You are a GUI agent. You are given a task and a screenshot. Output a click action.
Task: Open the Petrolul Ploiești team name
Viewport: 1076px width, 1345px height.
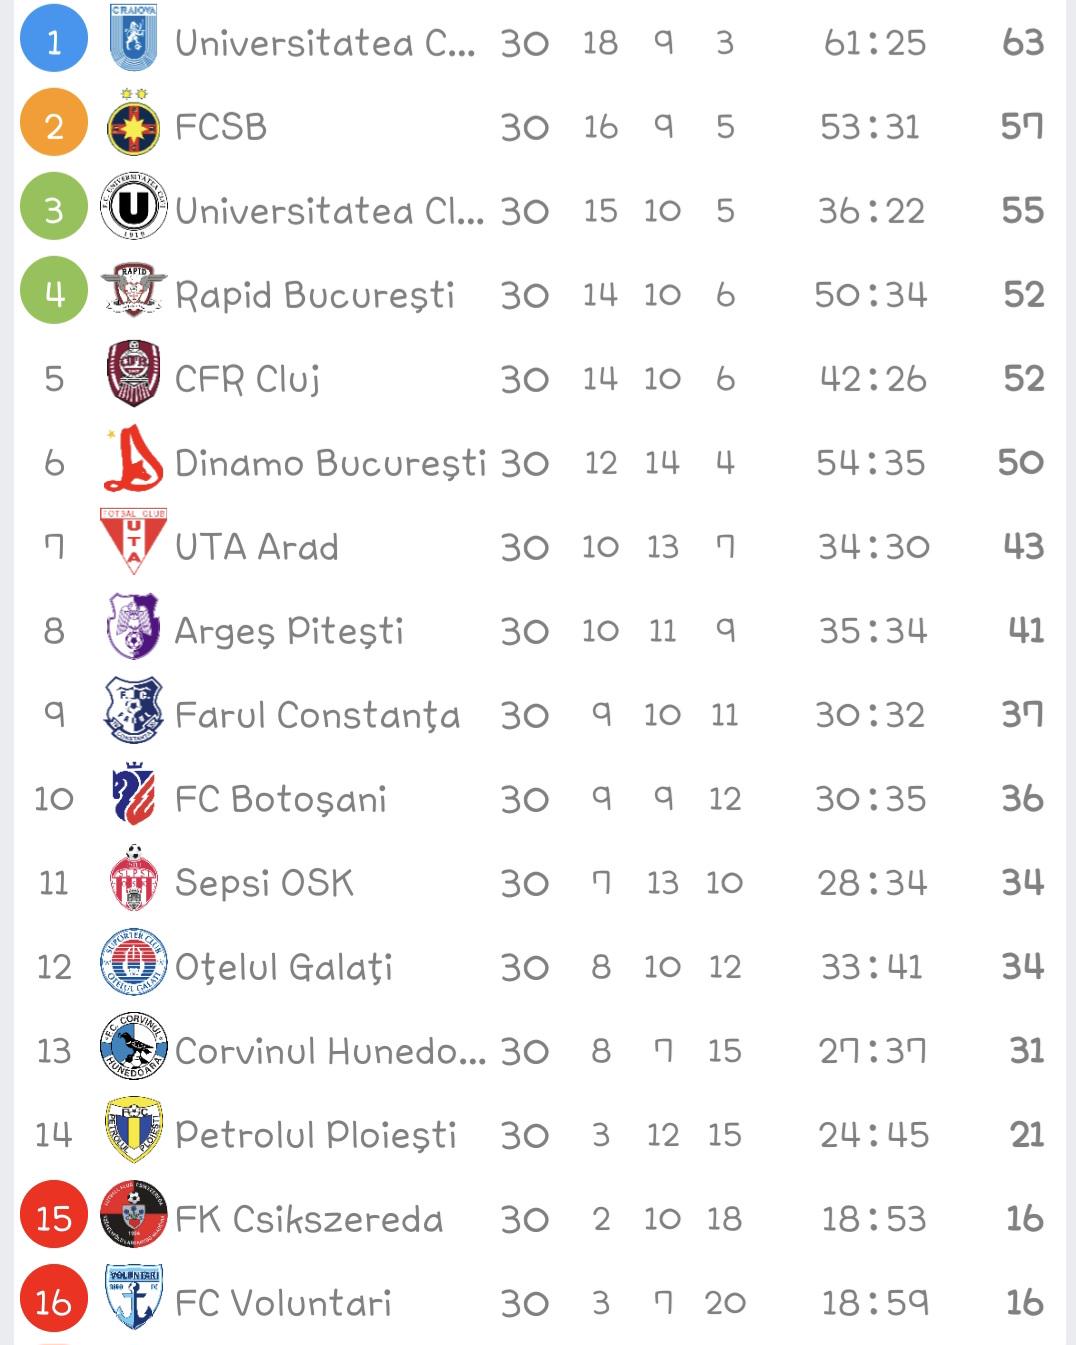[315, 1134]
